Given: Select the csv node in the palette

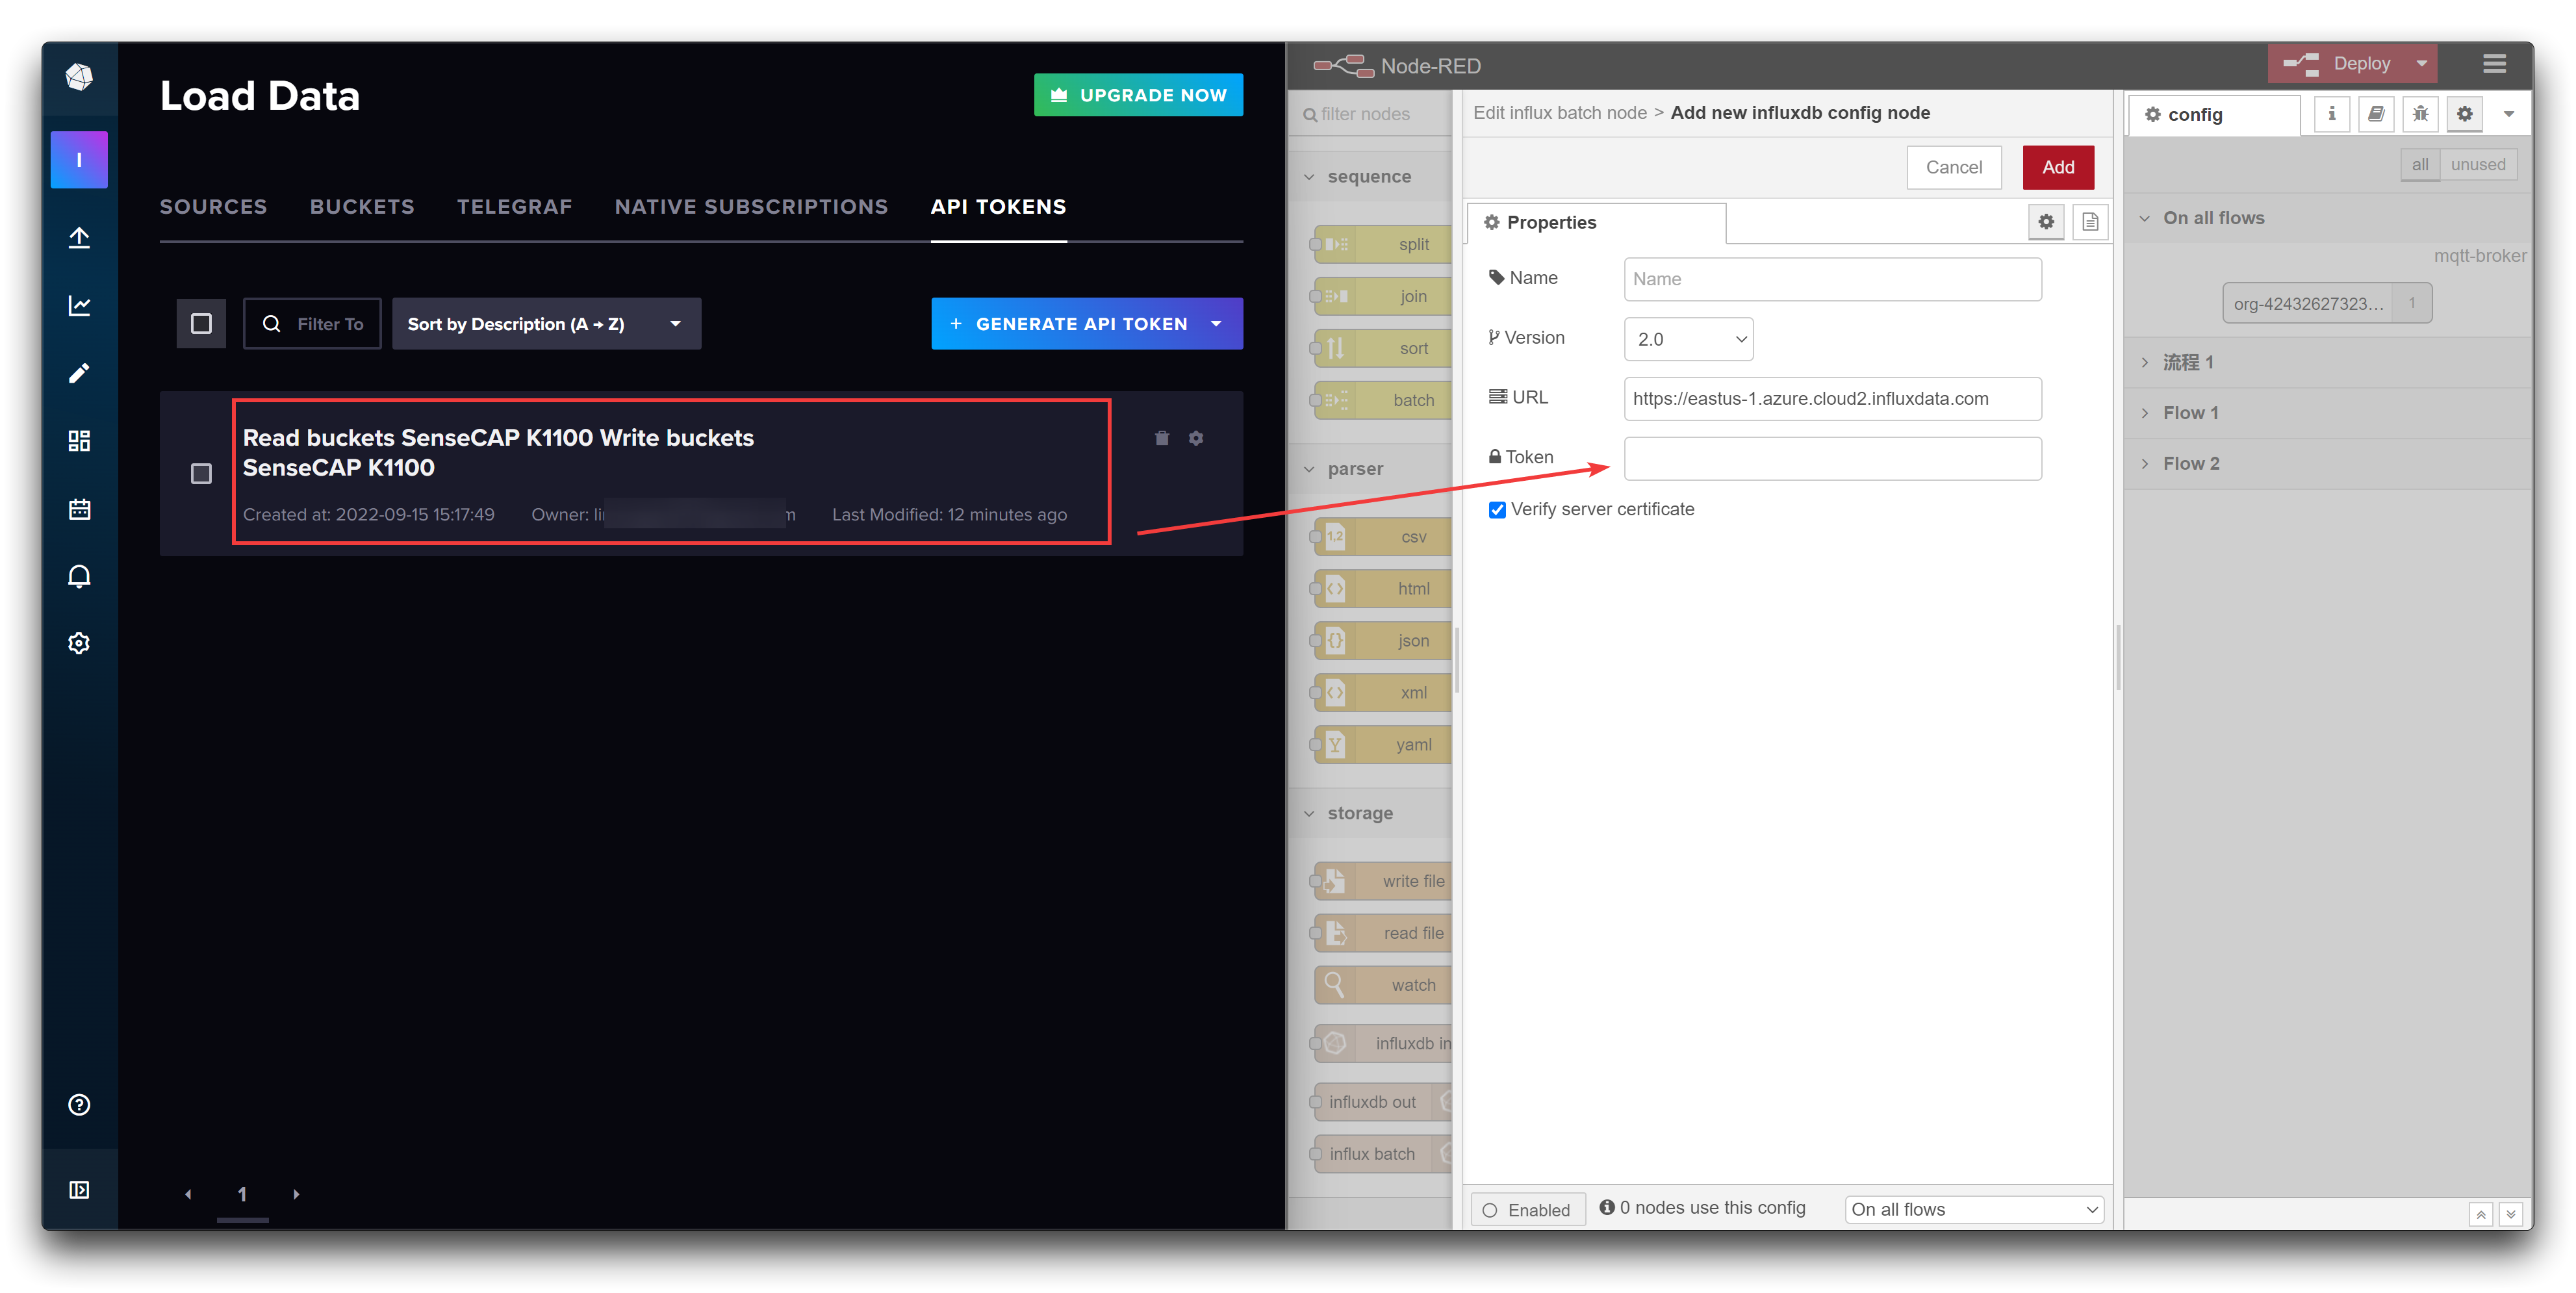Looking at the screenshot, I should (1383, 537).
